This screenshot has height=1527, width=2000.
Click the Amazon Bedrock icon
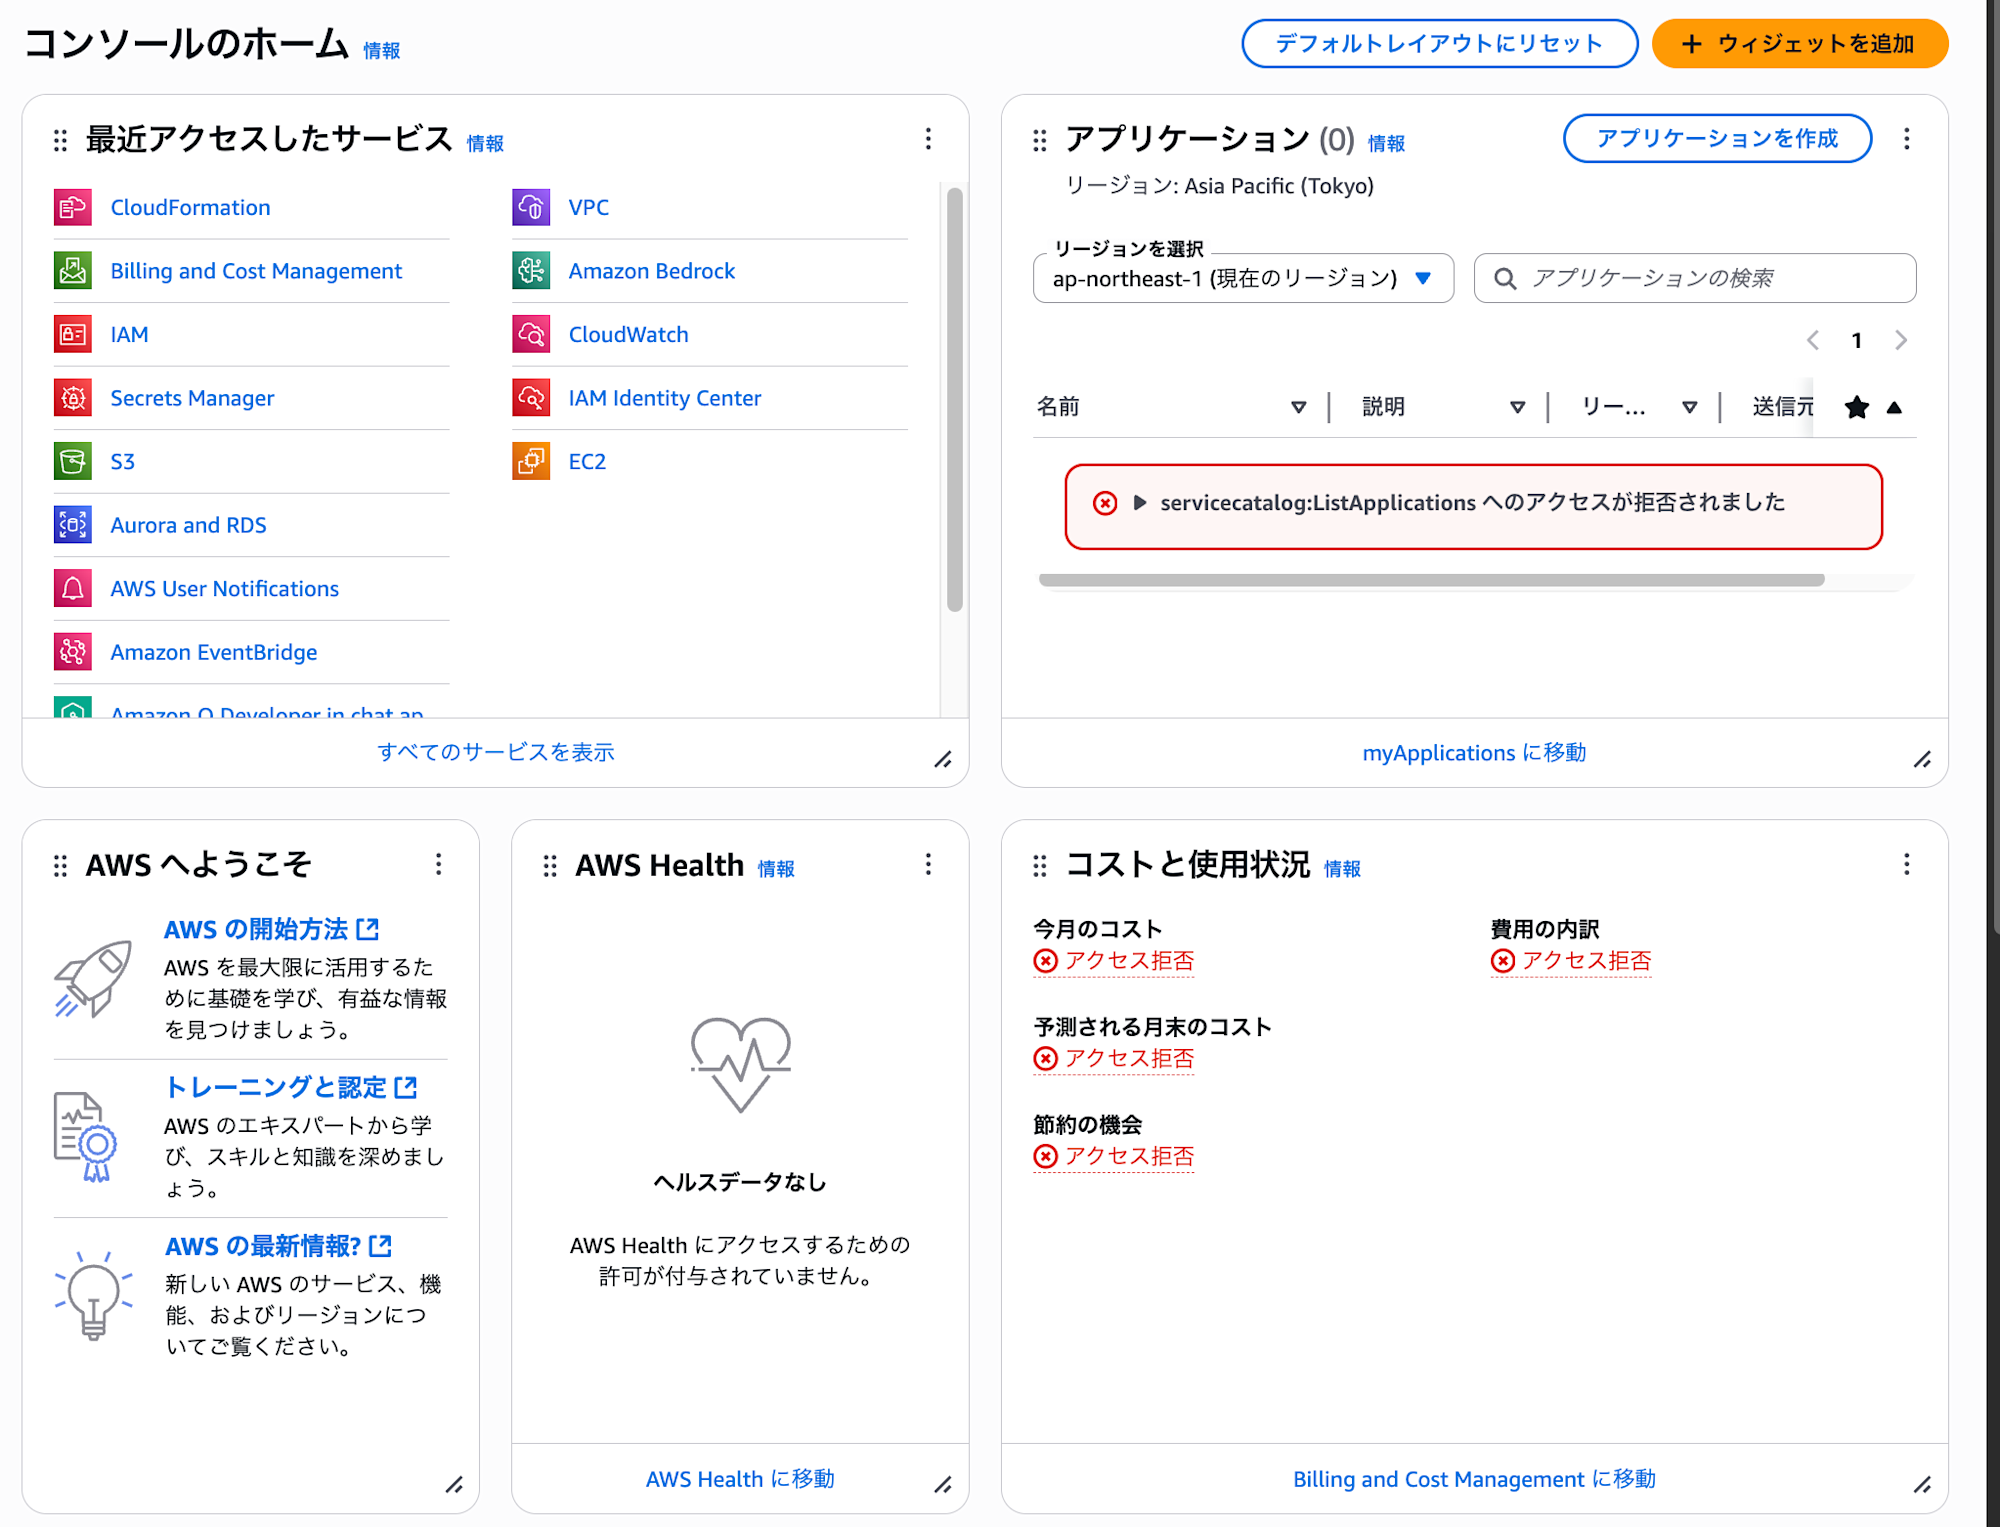coord(531,271)
